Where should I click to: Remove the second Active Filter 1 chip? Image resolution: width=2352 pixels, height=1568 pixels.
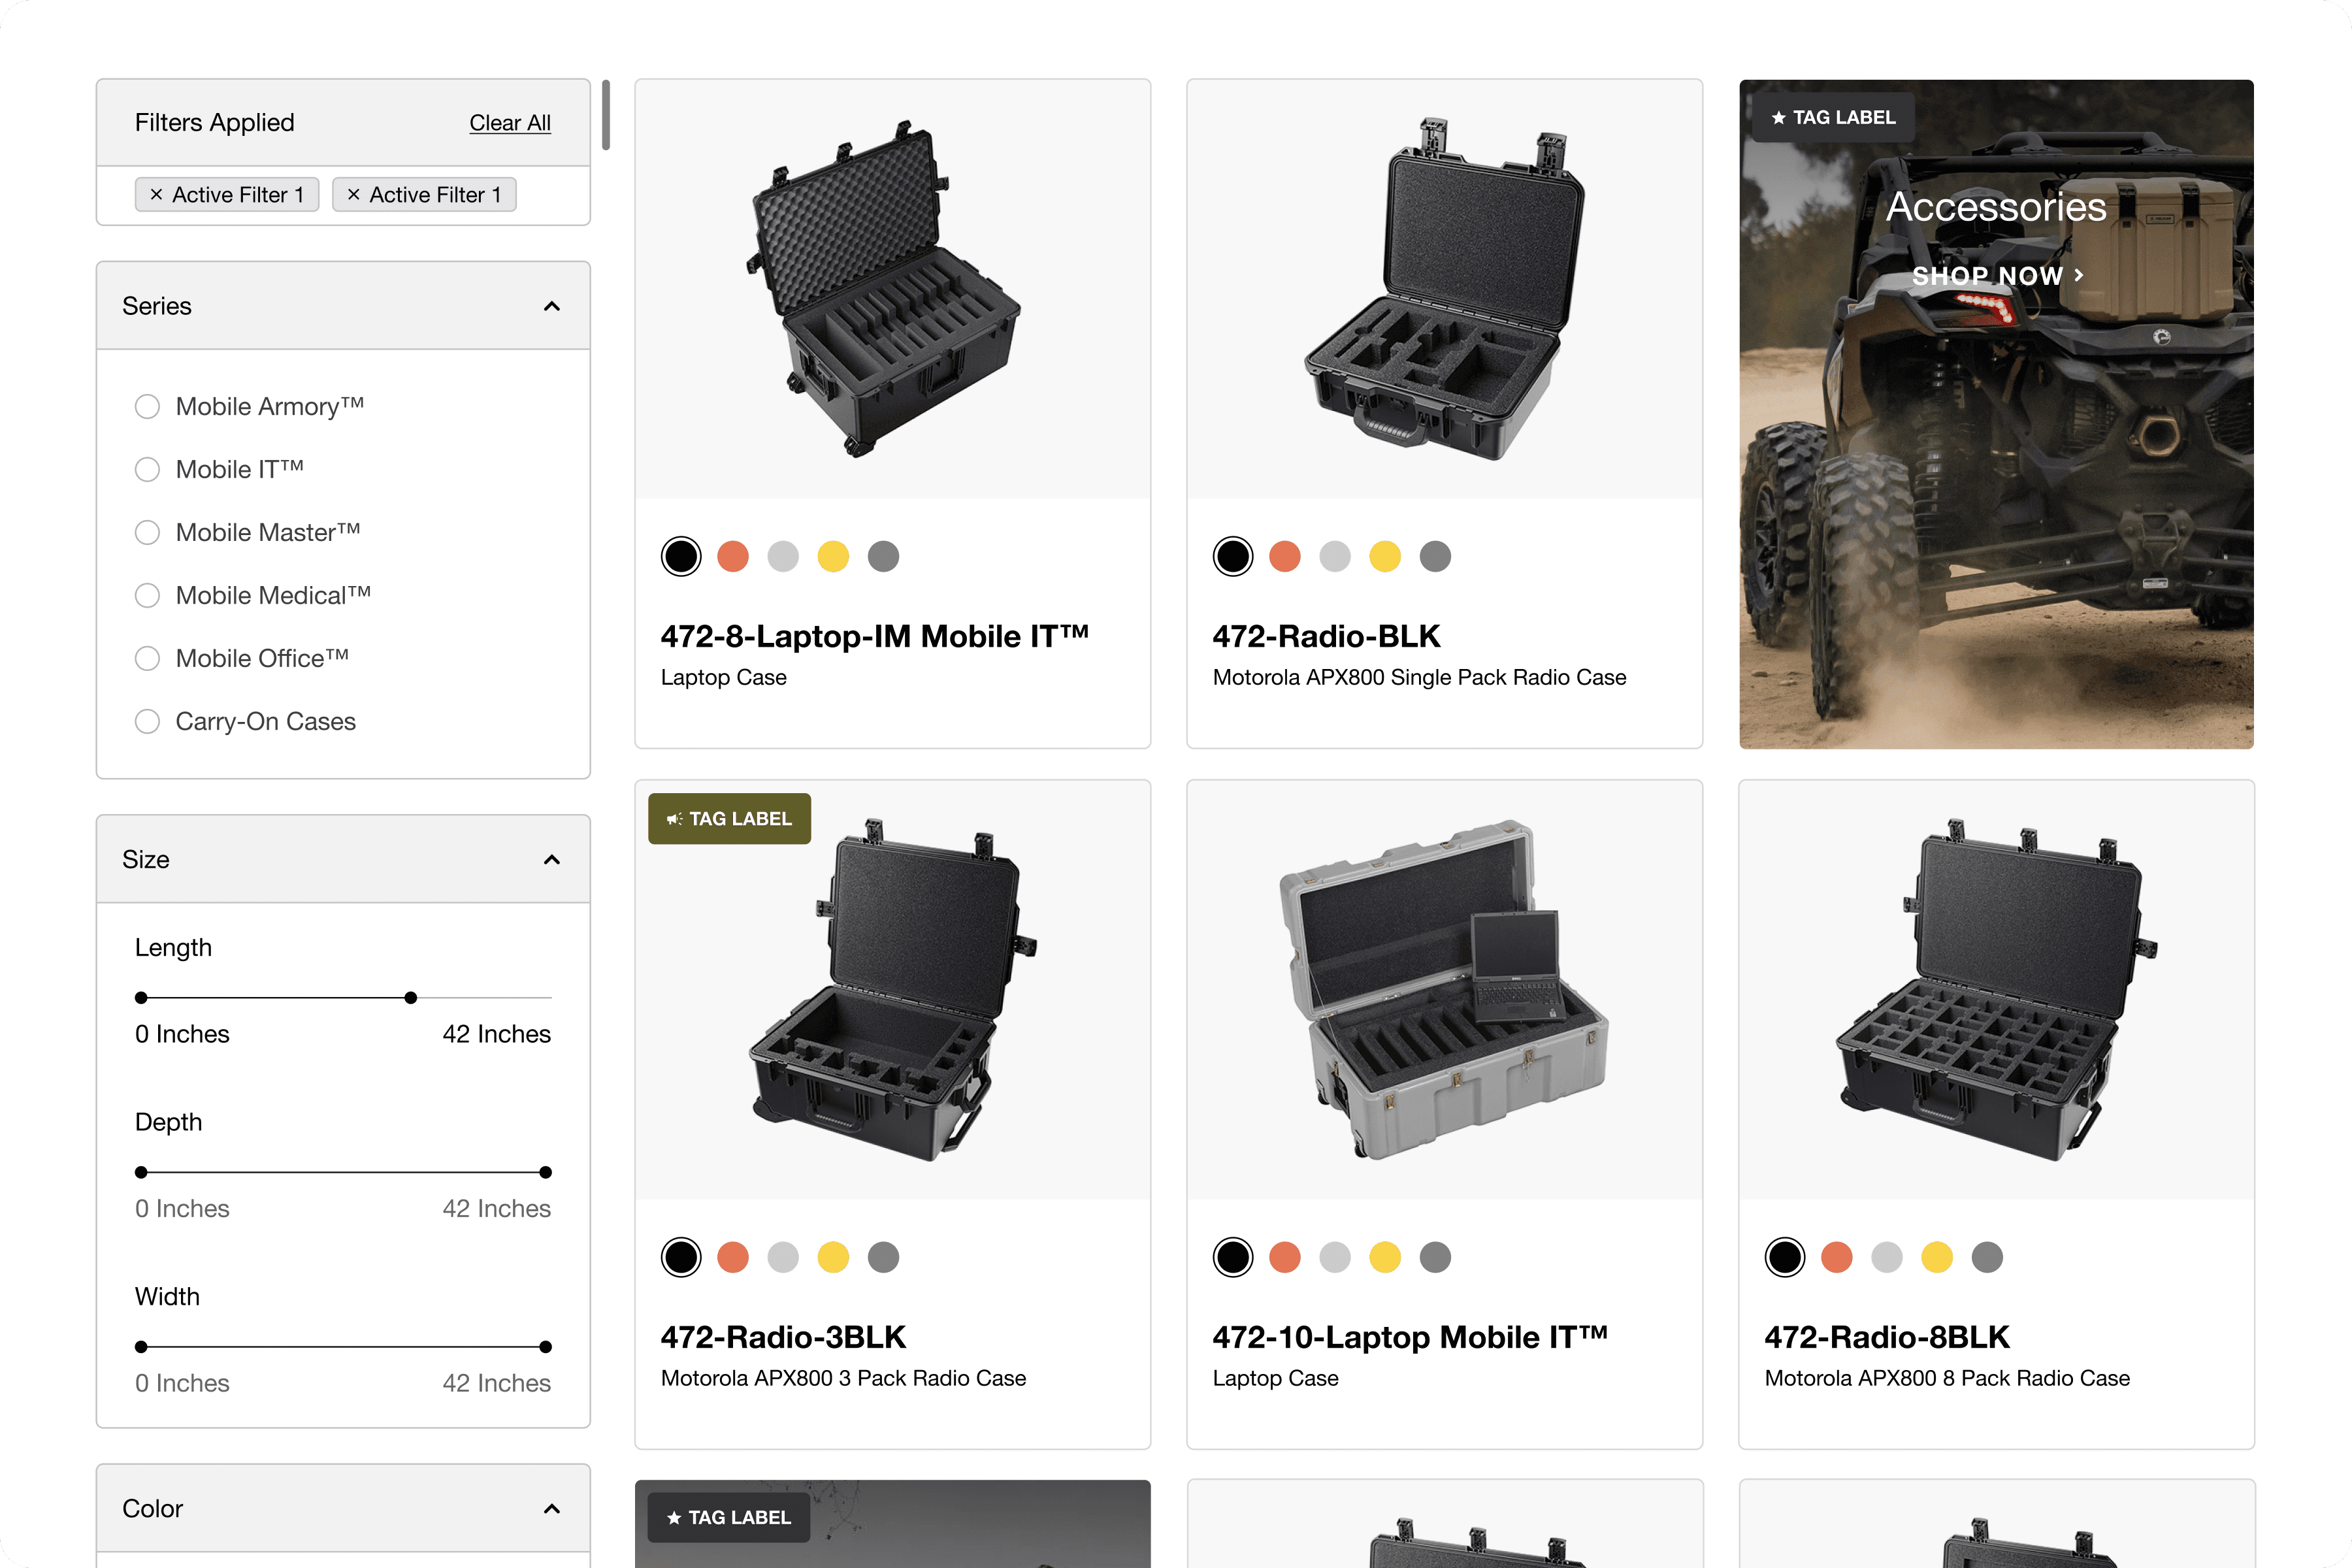(353, 195)
